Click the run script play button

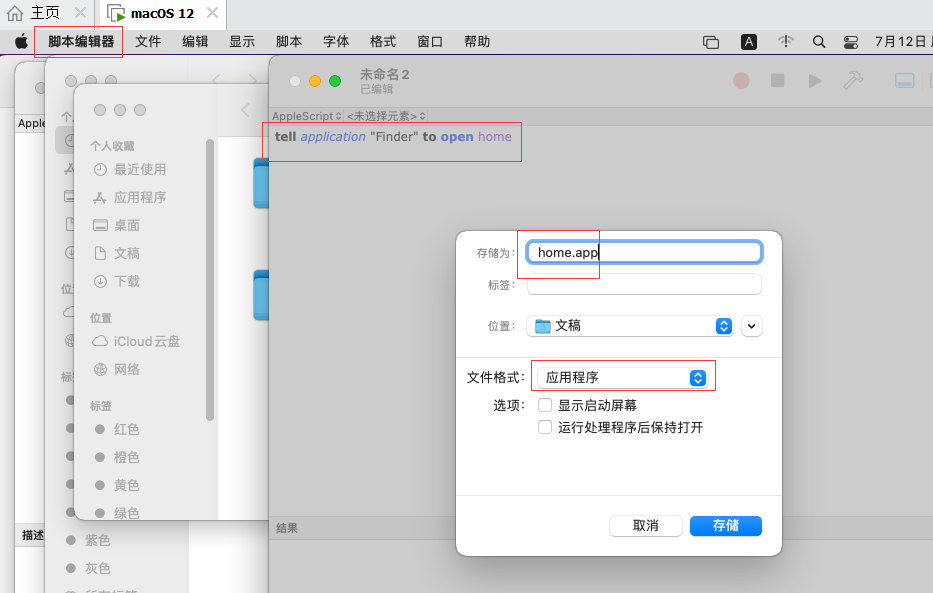[x=815, y=80]
